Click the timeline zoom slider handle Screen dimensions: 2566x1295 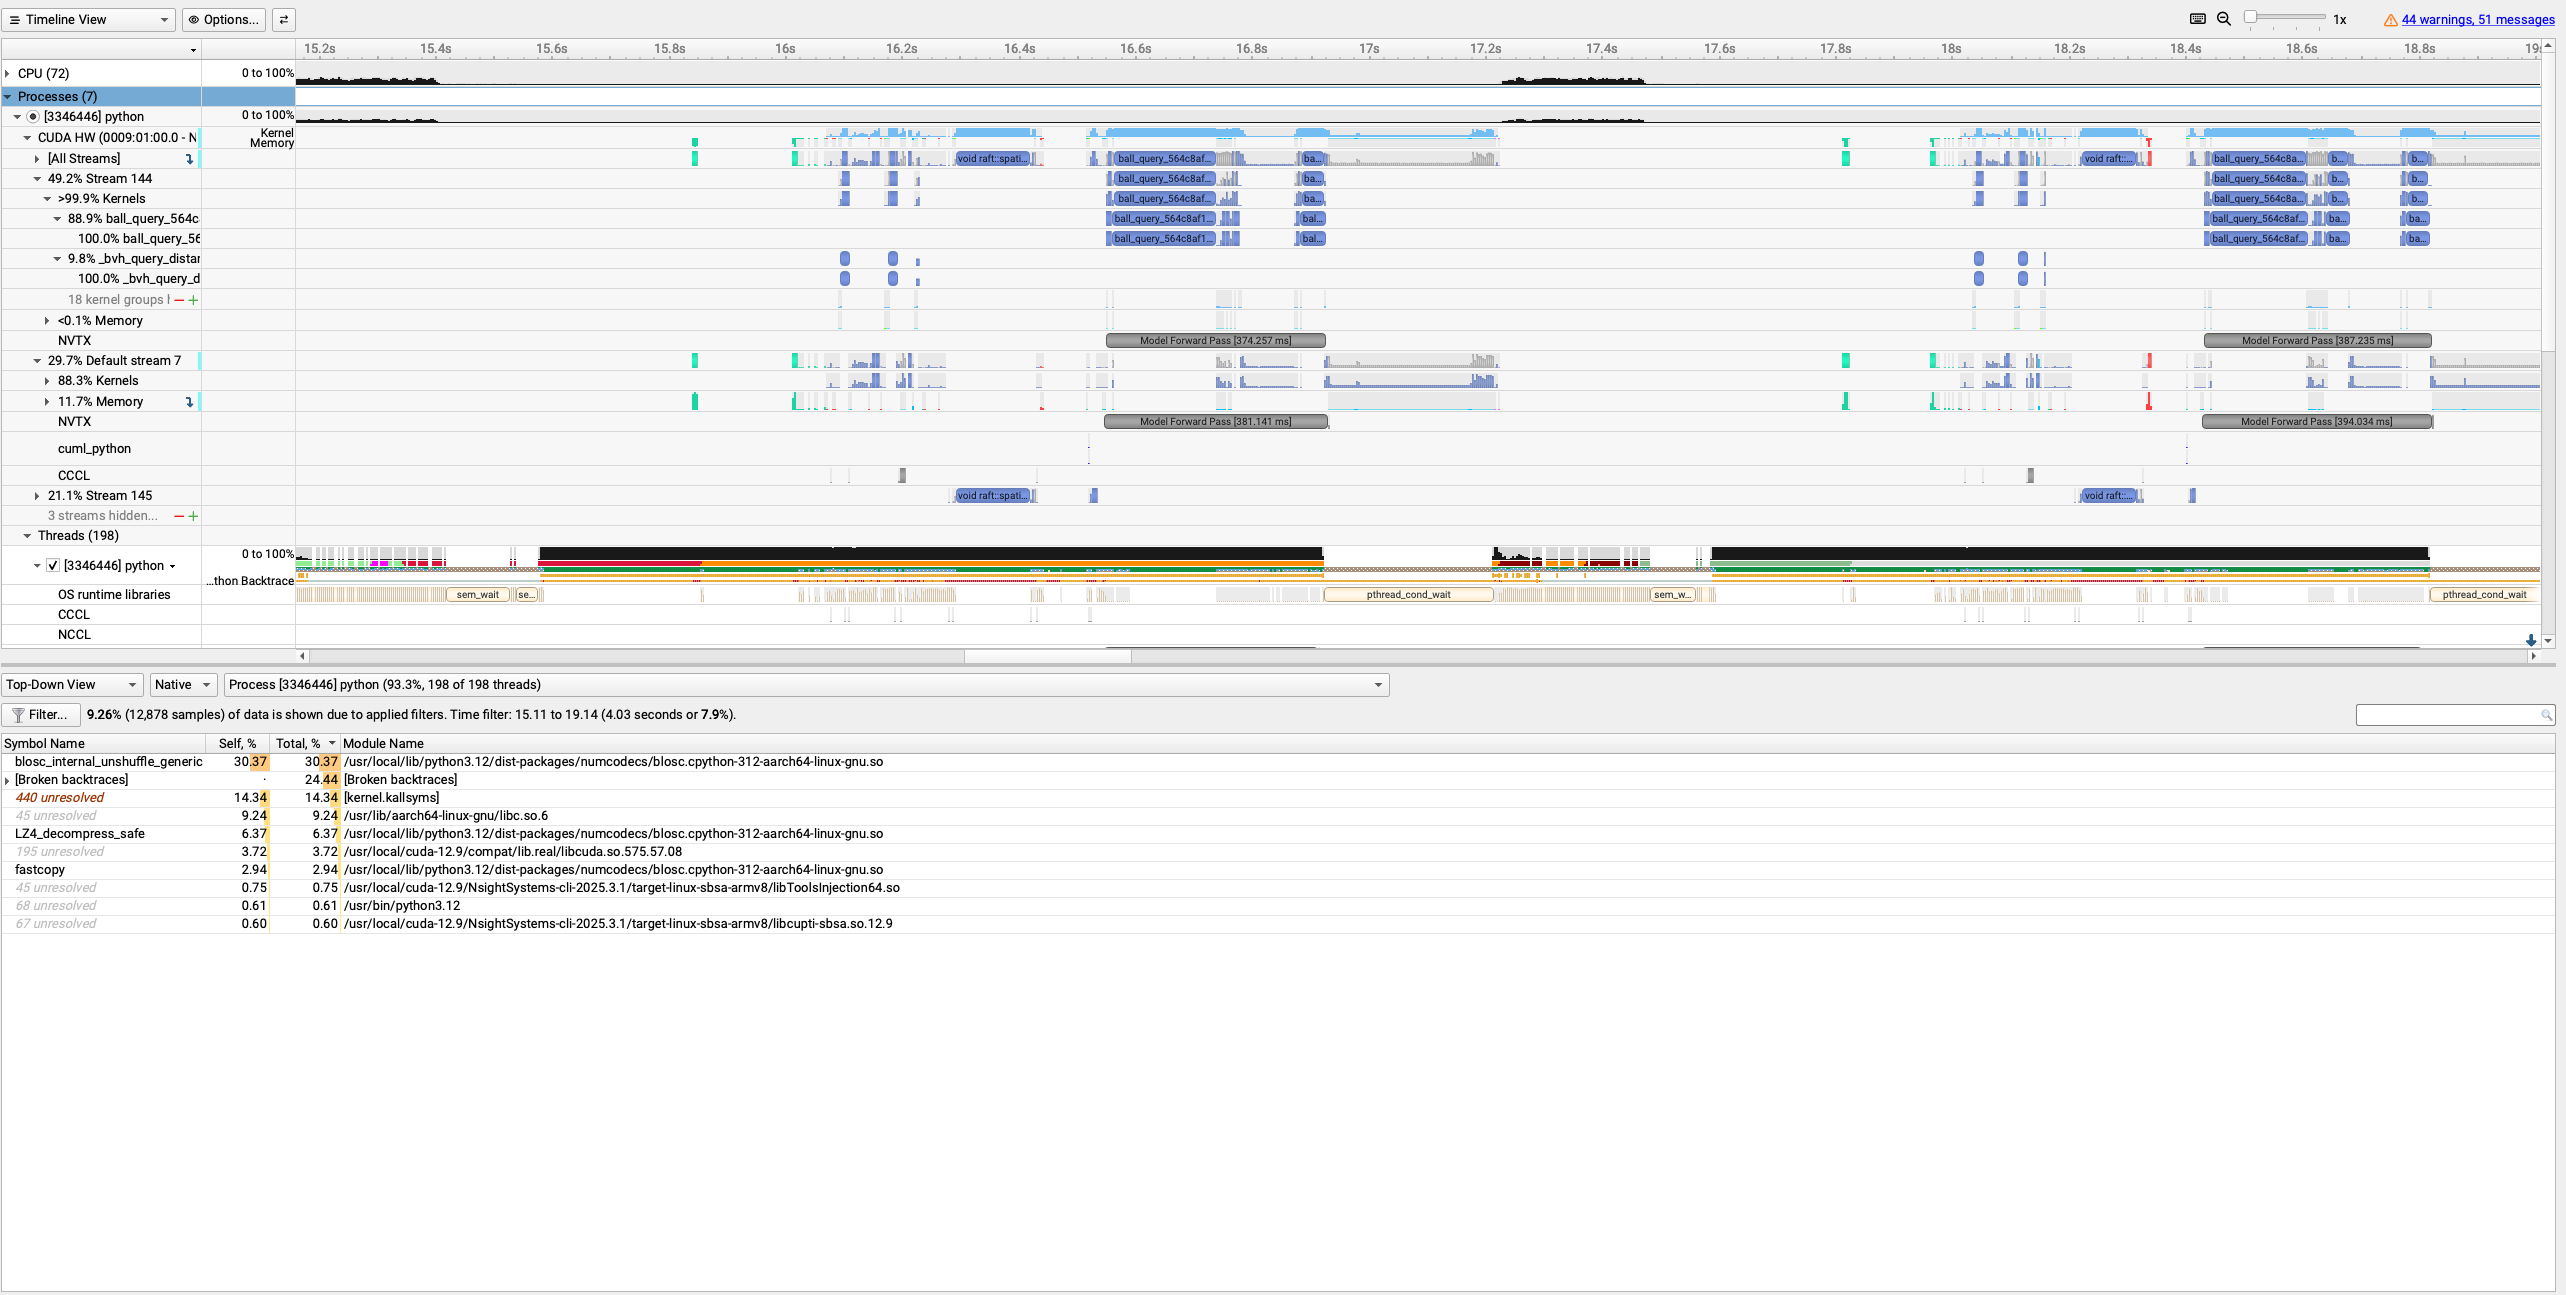tap(2250, 17)
